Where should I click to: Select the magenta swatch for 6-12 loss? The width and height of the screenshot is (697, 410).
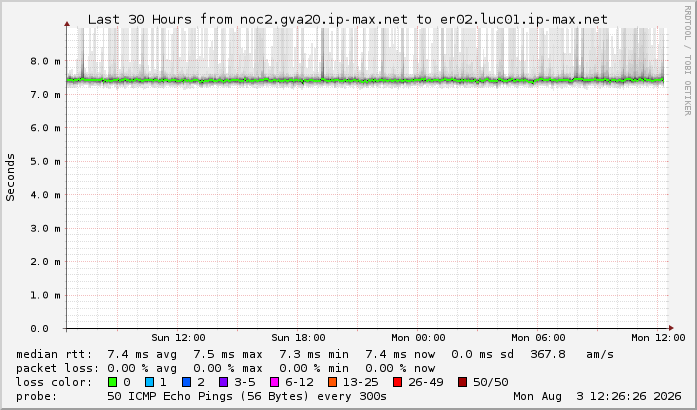(x=275, y=382)
